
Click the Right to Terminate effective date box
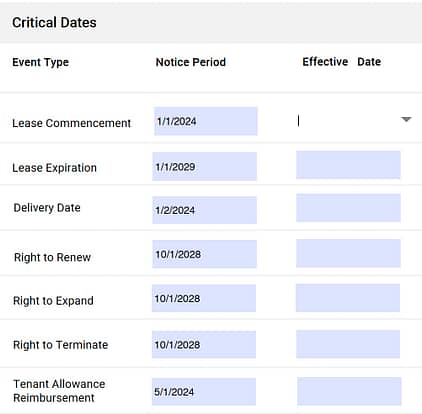(348, 344)
